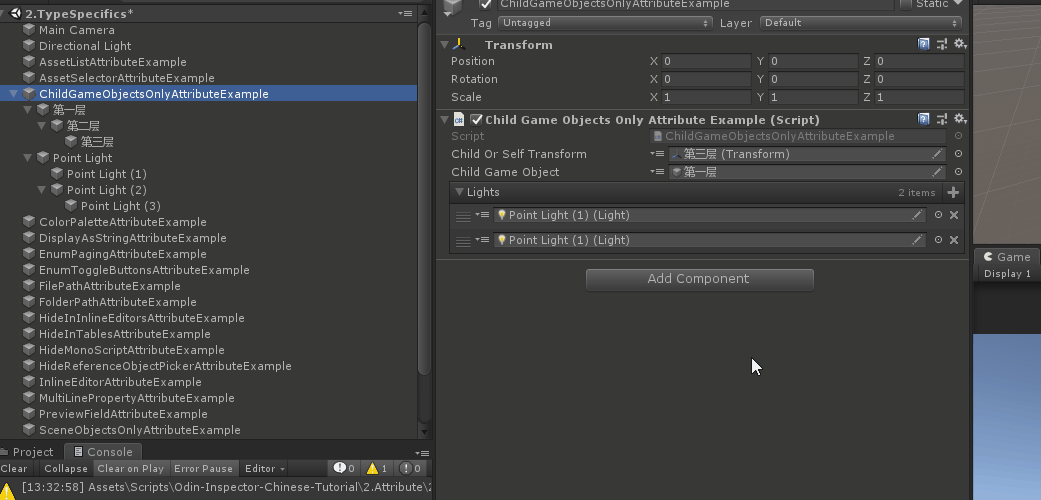This screenshot has height=500, width=1041.
Task: Open the Transform component gear settings
Action: point(960,45)
